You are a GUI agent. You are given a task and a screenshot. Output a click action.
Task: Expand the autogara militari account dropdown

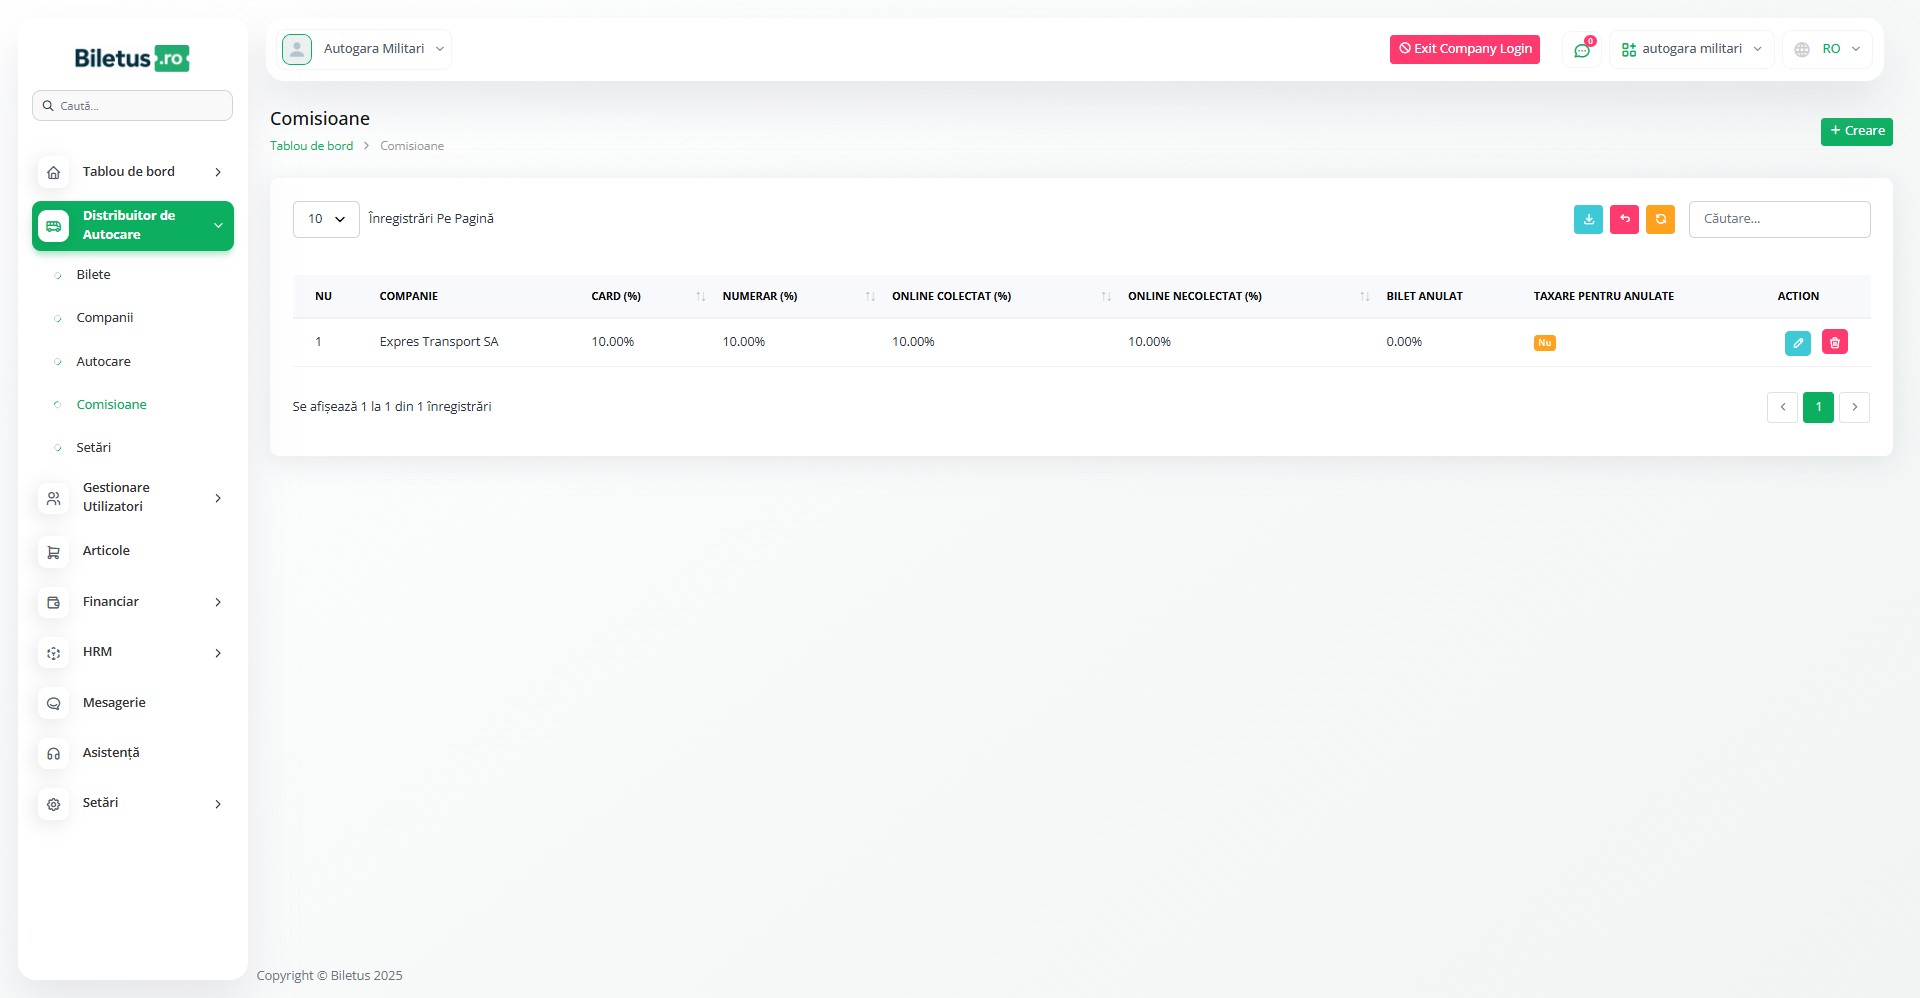[1691, 49]
